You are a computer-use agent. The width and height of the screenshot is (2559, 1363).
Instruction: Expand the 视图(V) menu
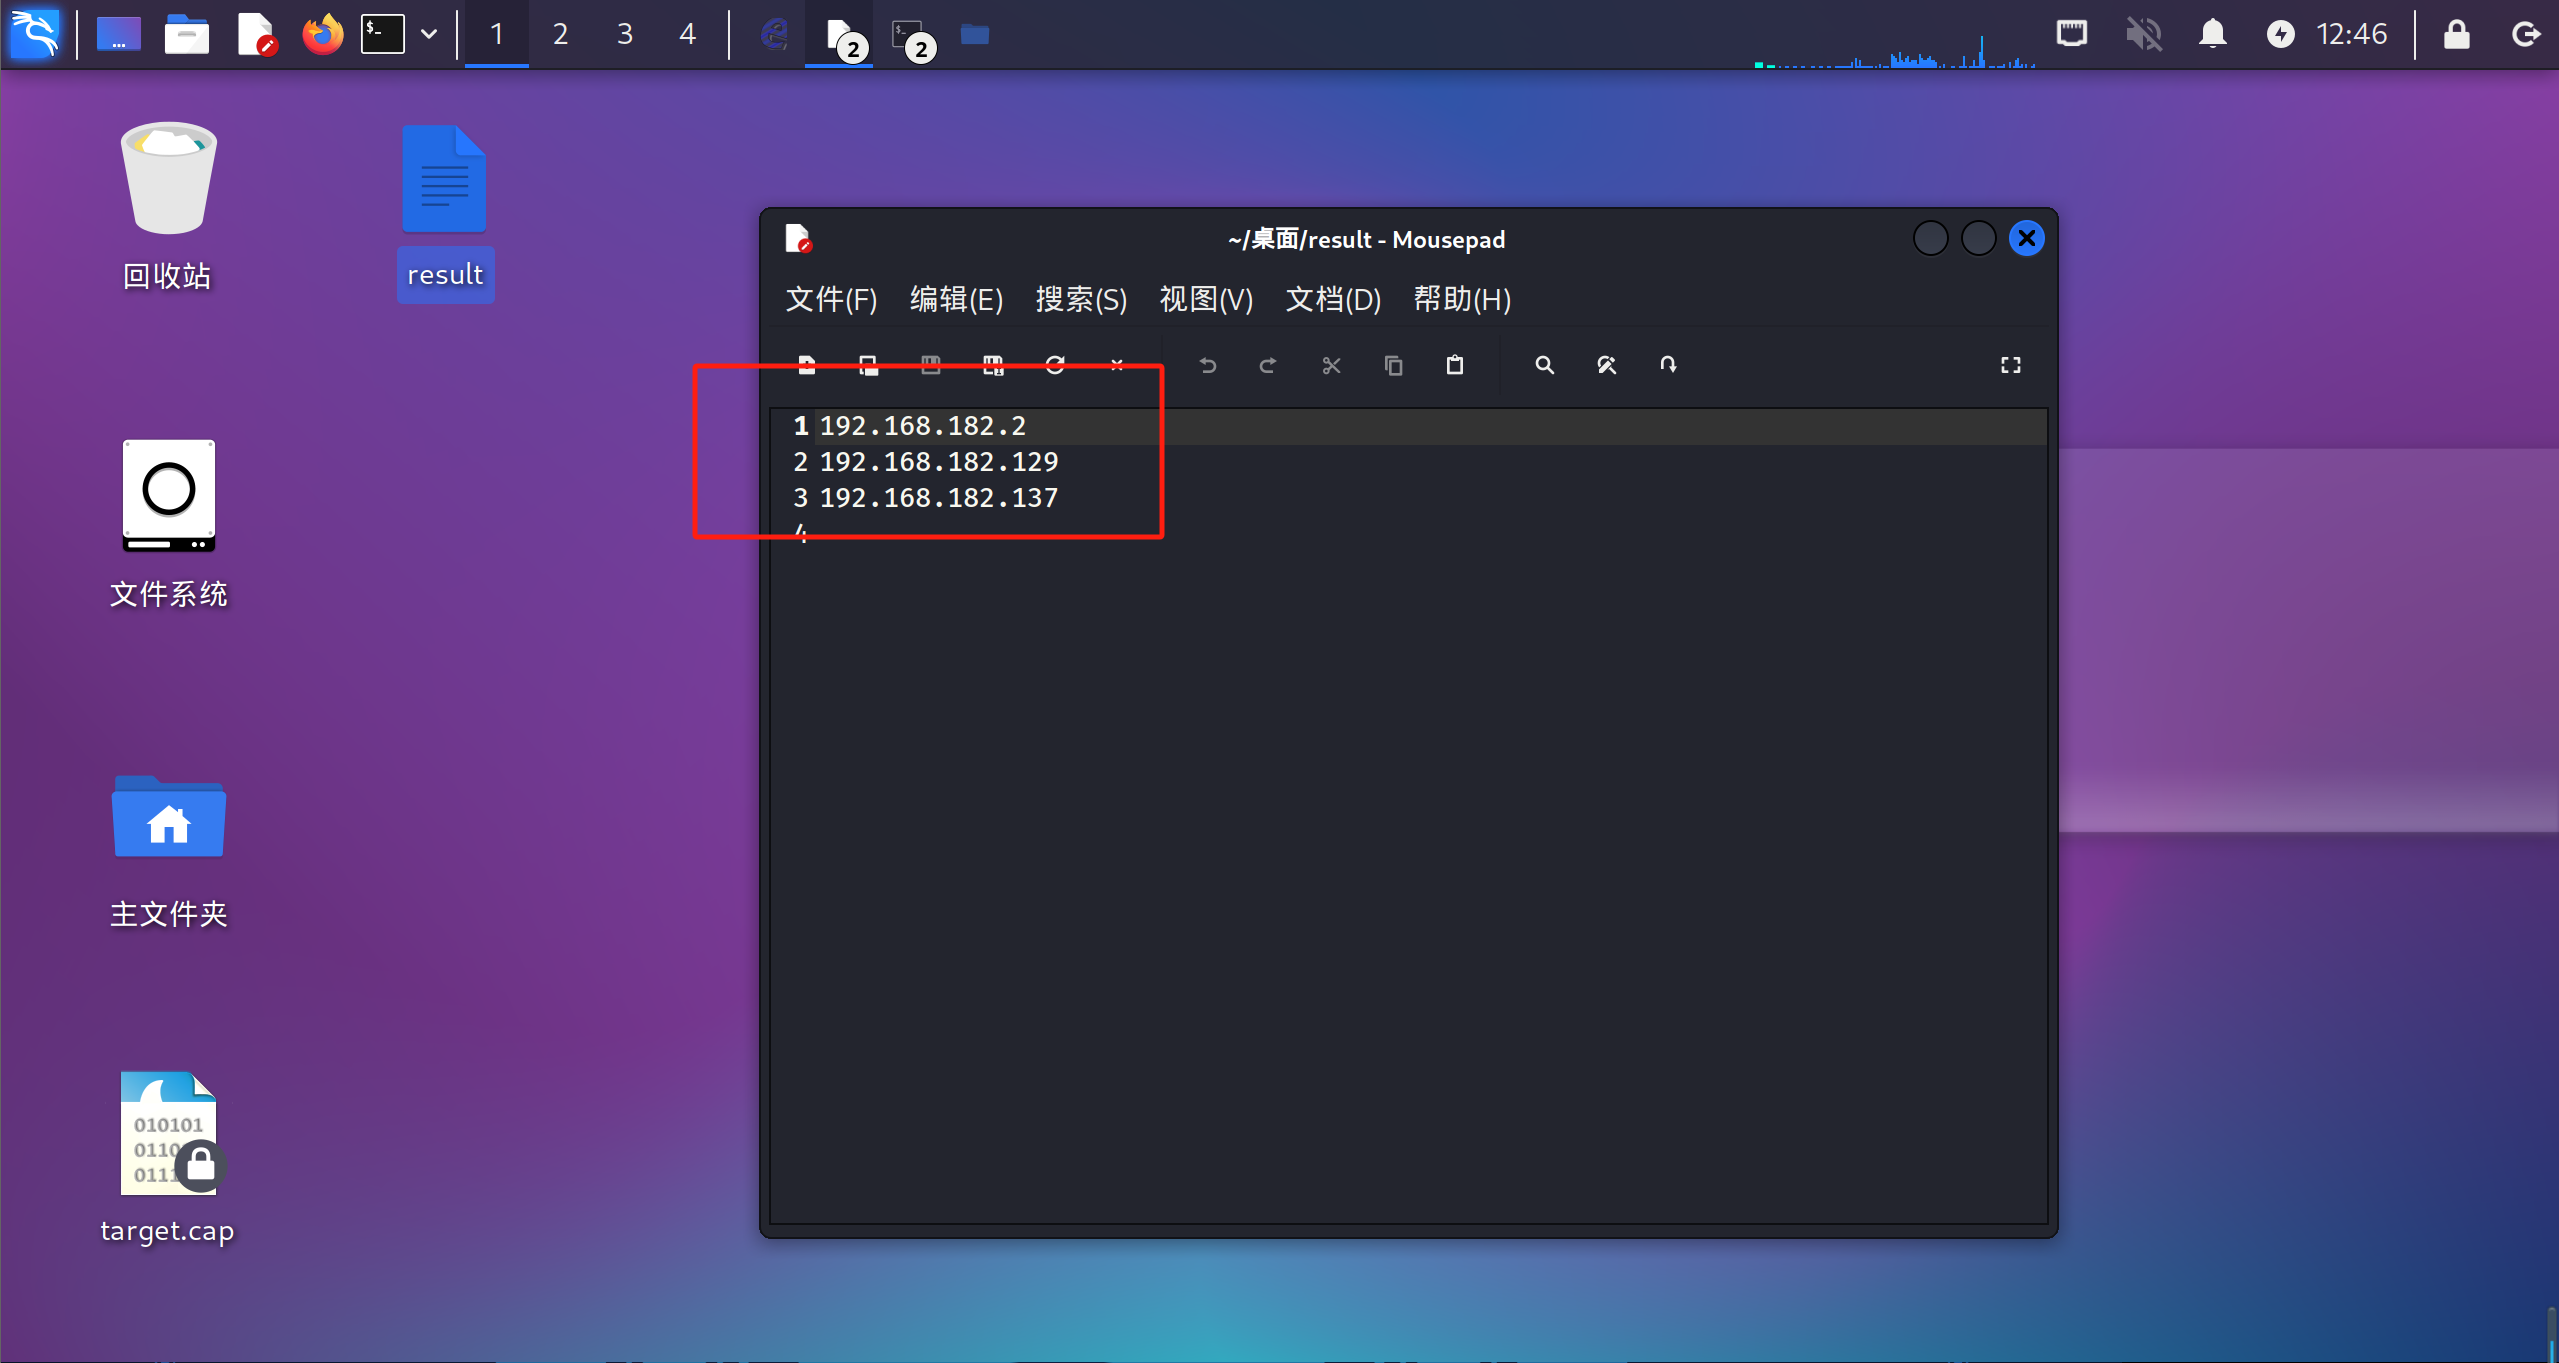coord(1206,299)
